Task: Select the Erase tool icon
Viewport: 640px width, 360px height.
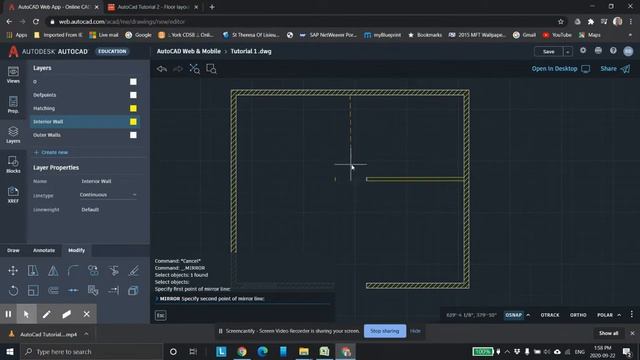Action: (133, 271)
